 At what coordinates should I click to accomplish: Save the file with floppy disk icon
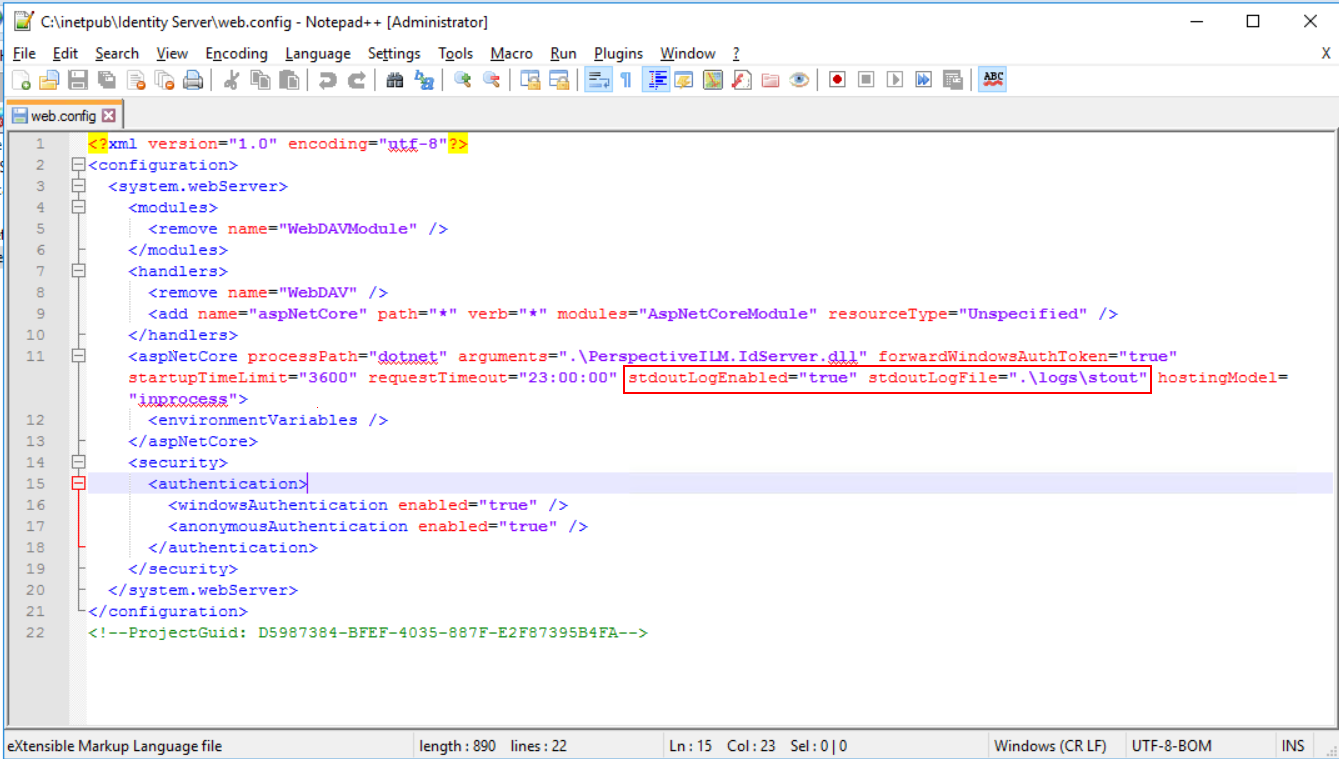(x=78, y=81)
